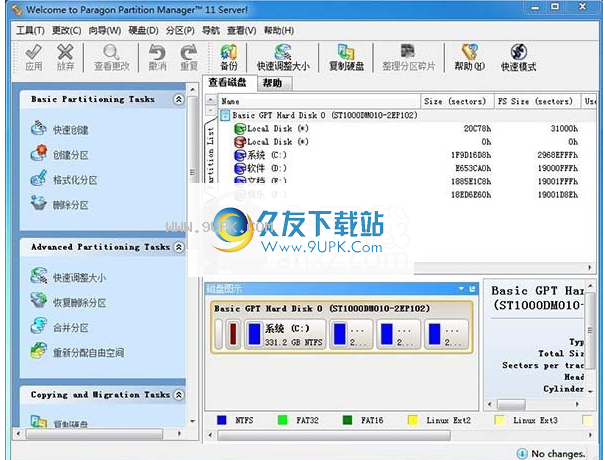The image size is (603, 460).
Task: Open the 工具(T) menu
Action: [30, 30]
